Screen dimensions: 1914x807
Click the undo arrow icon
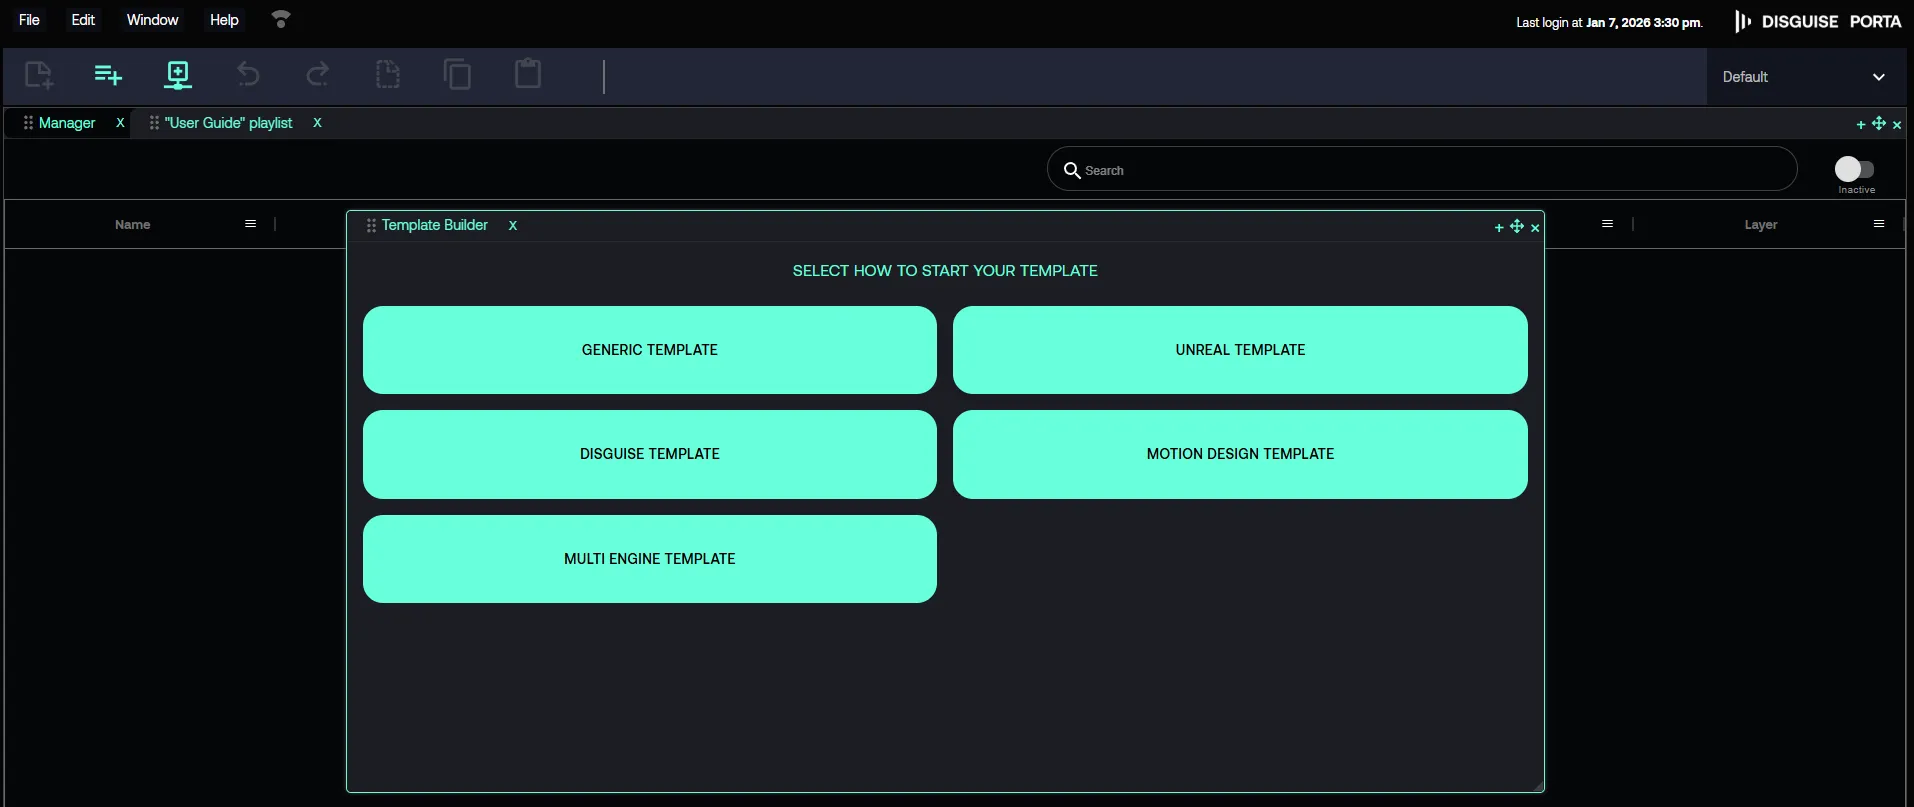tap(248, 75)
